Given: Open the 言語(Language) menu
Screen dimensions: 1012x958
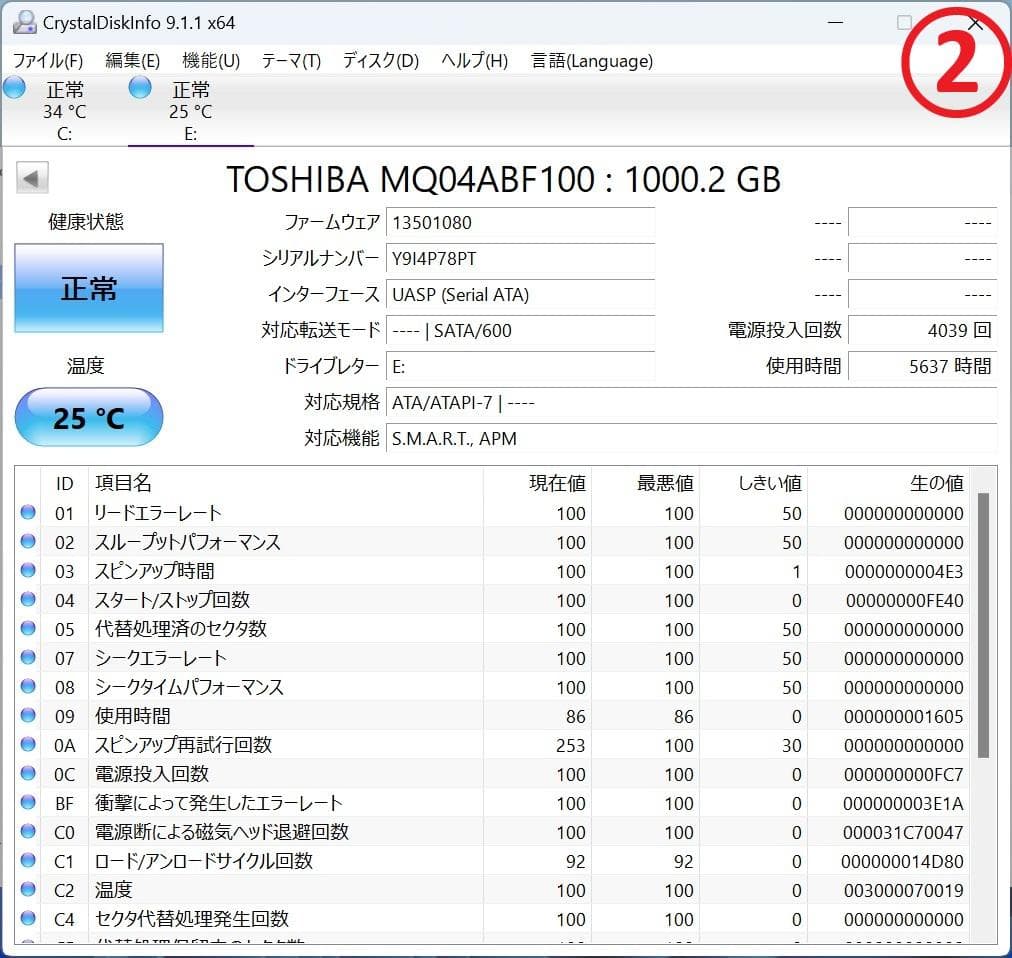Looking at the screenshot, I should pos(590,61).
